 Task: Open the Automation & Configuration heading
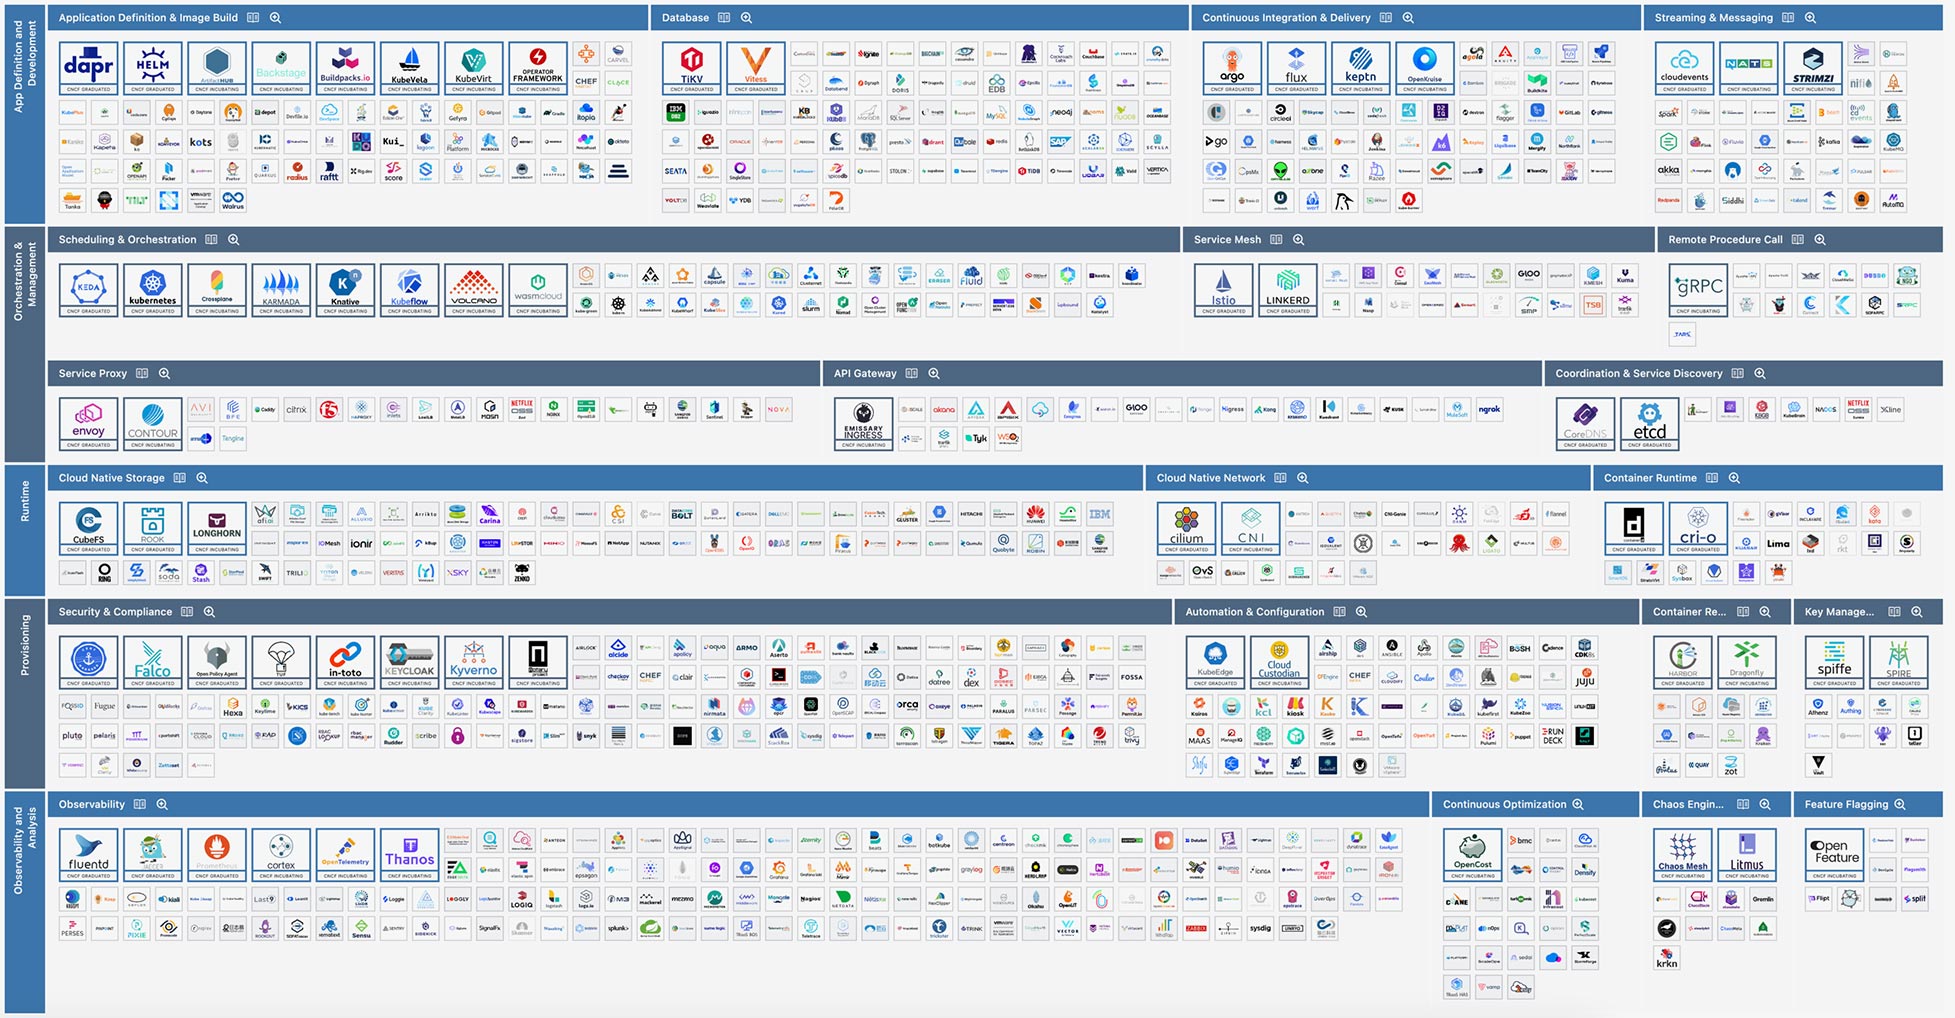coord(1254,612)
